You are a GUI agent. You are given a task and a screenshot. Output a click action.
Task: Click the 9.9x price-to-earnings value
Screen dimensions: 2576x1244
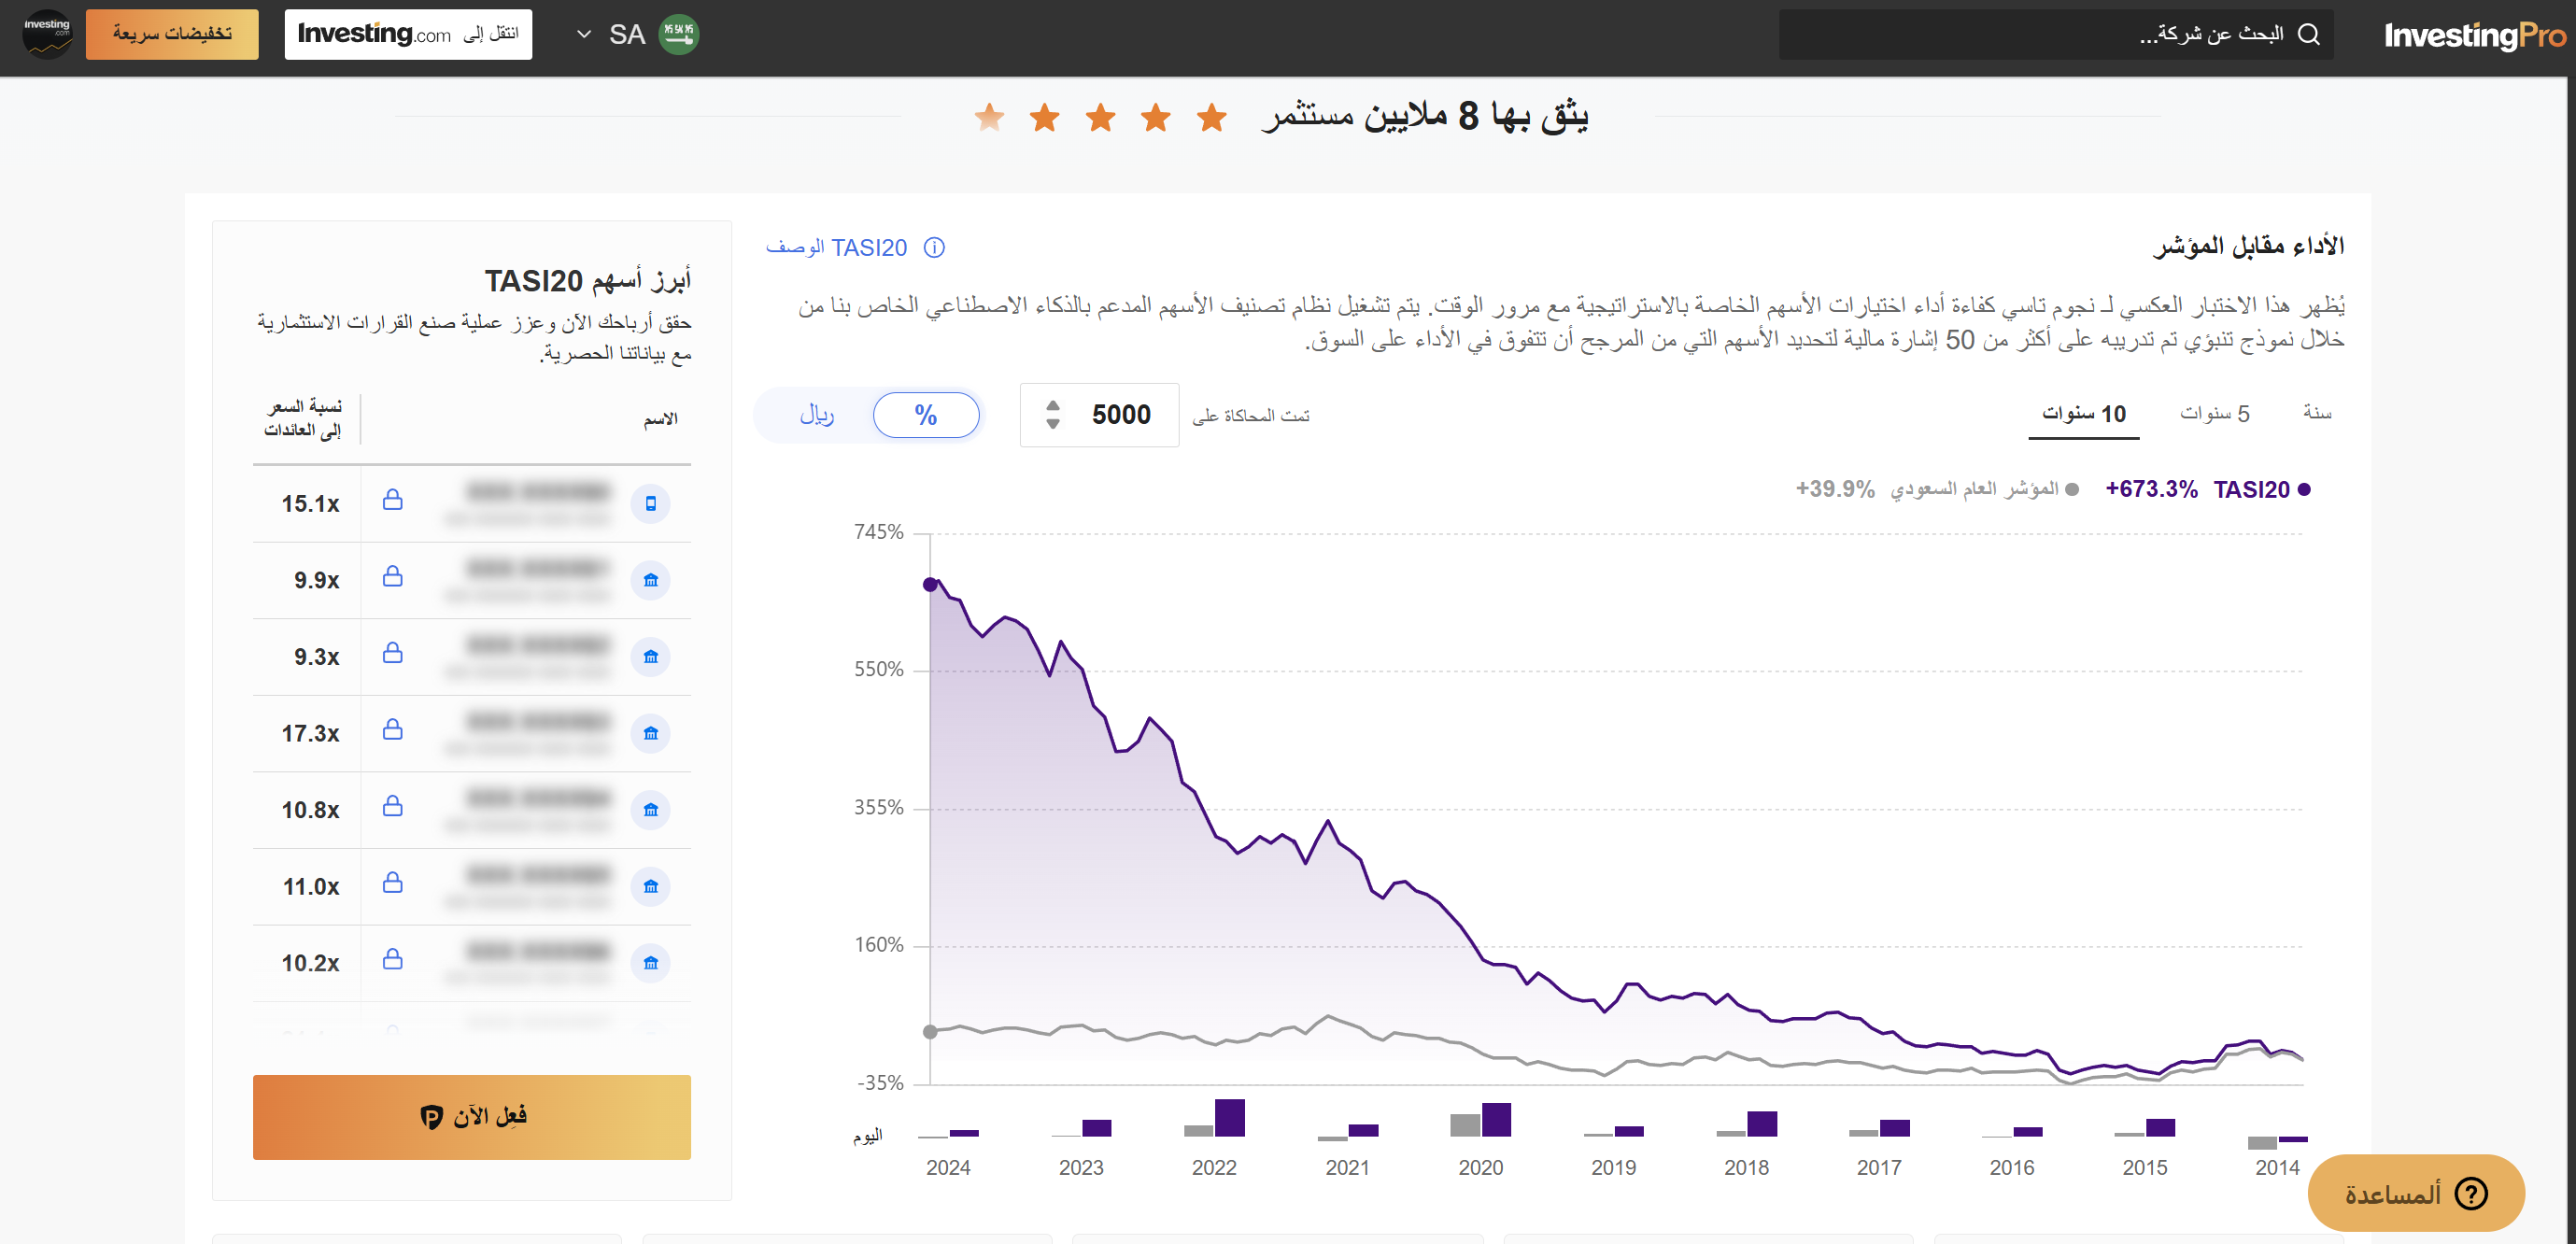pyautogui.click(x=316, y=580)
